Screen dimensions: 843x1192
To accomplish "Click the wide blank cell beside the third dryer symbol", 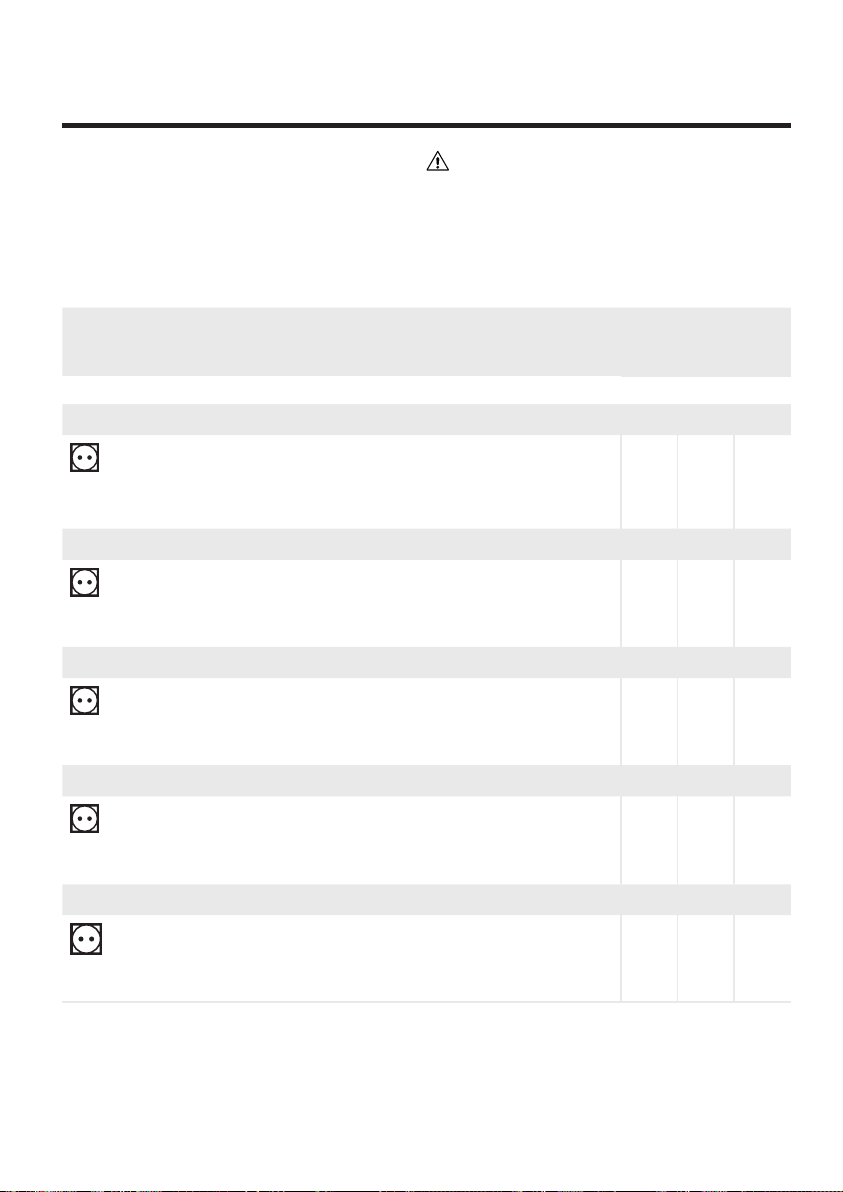I will [362, 721].
